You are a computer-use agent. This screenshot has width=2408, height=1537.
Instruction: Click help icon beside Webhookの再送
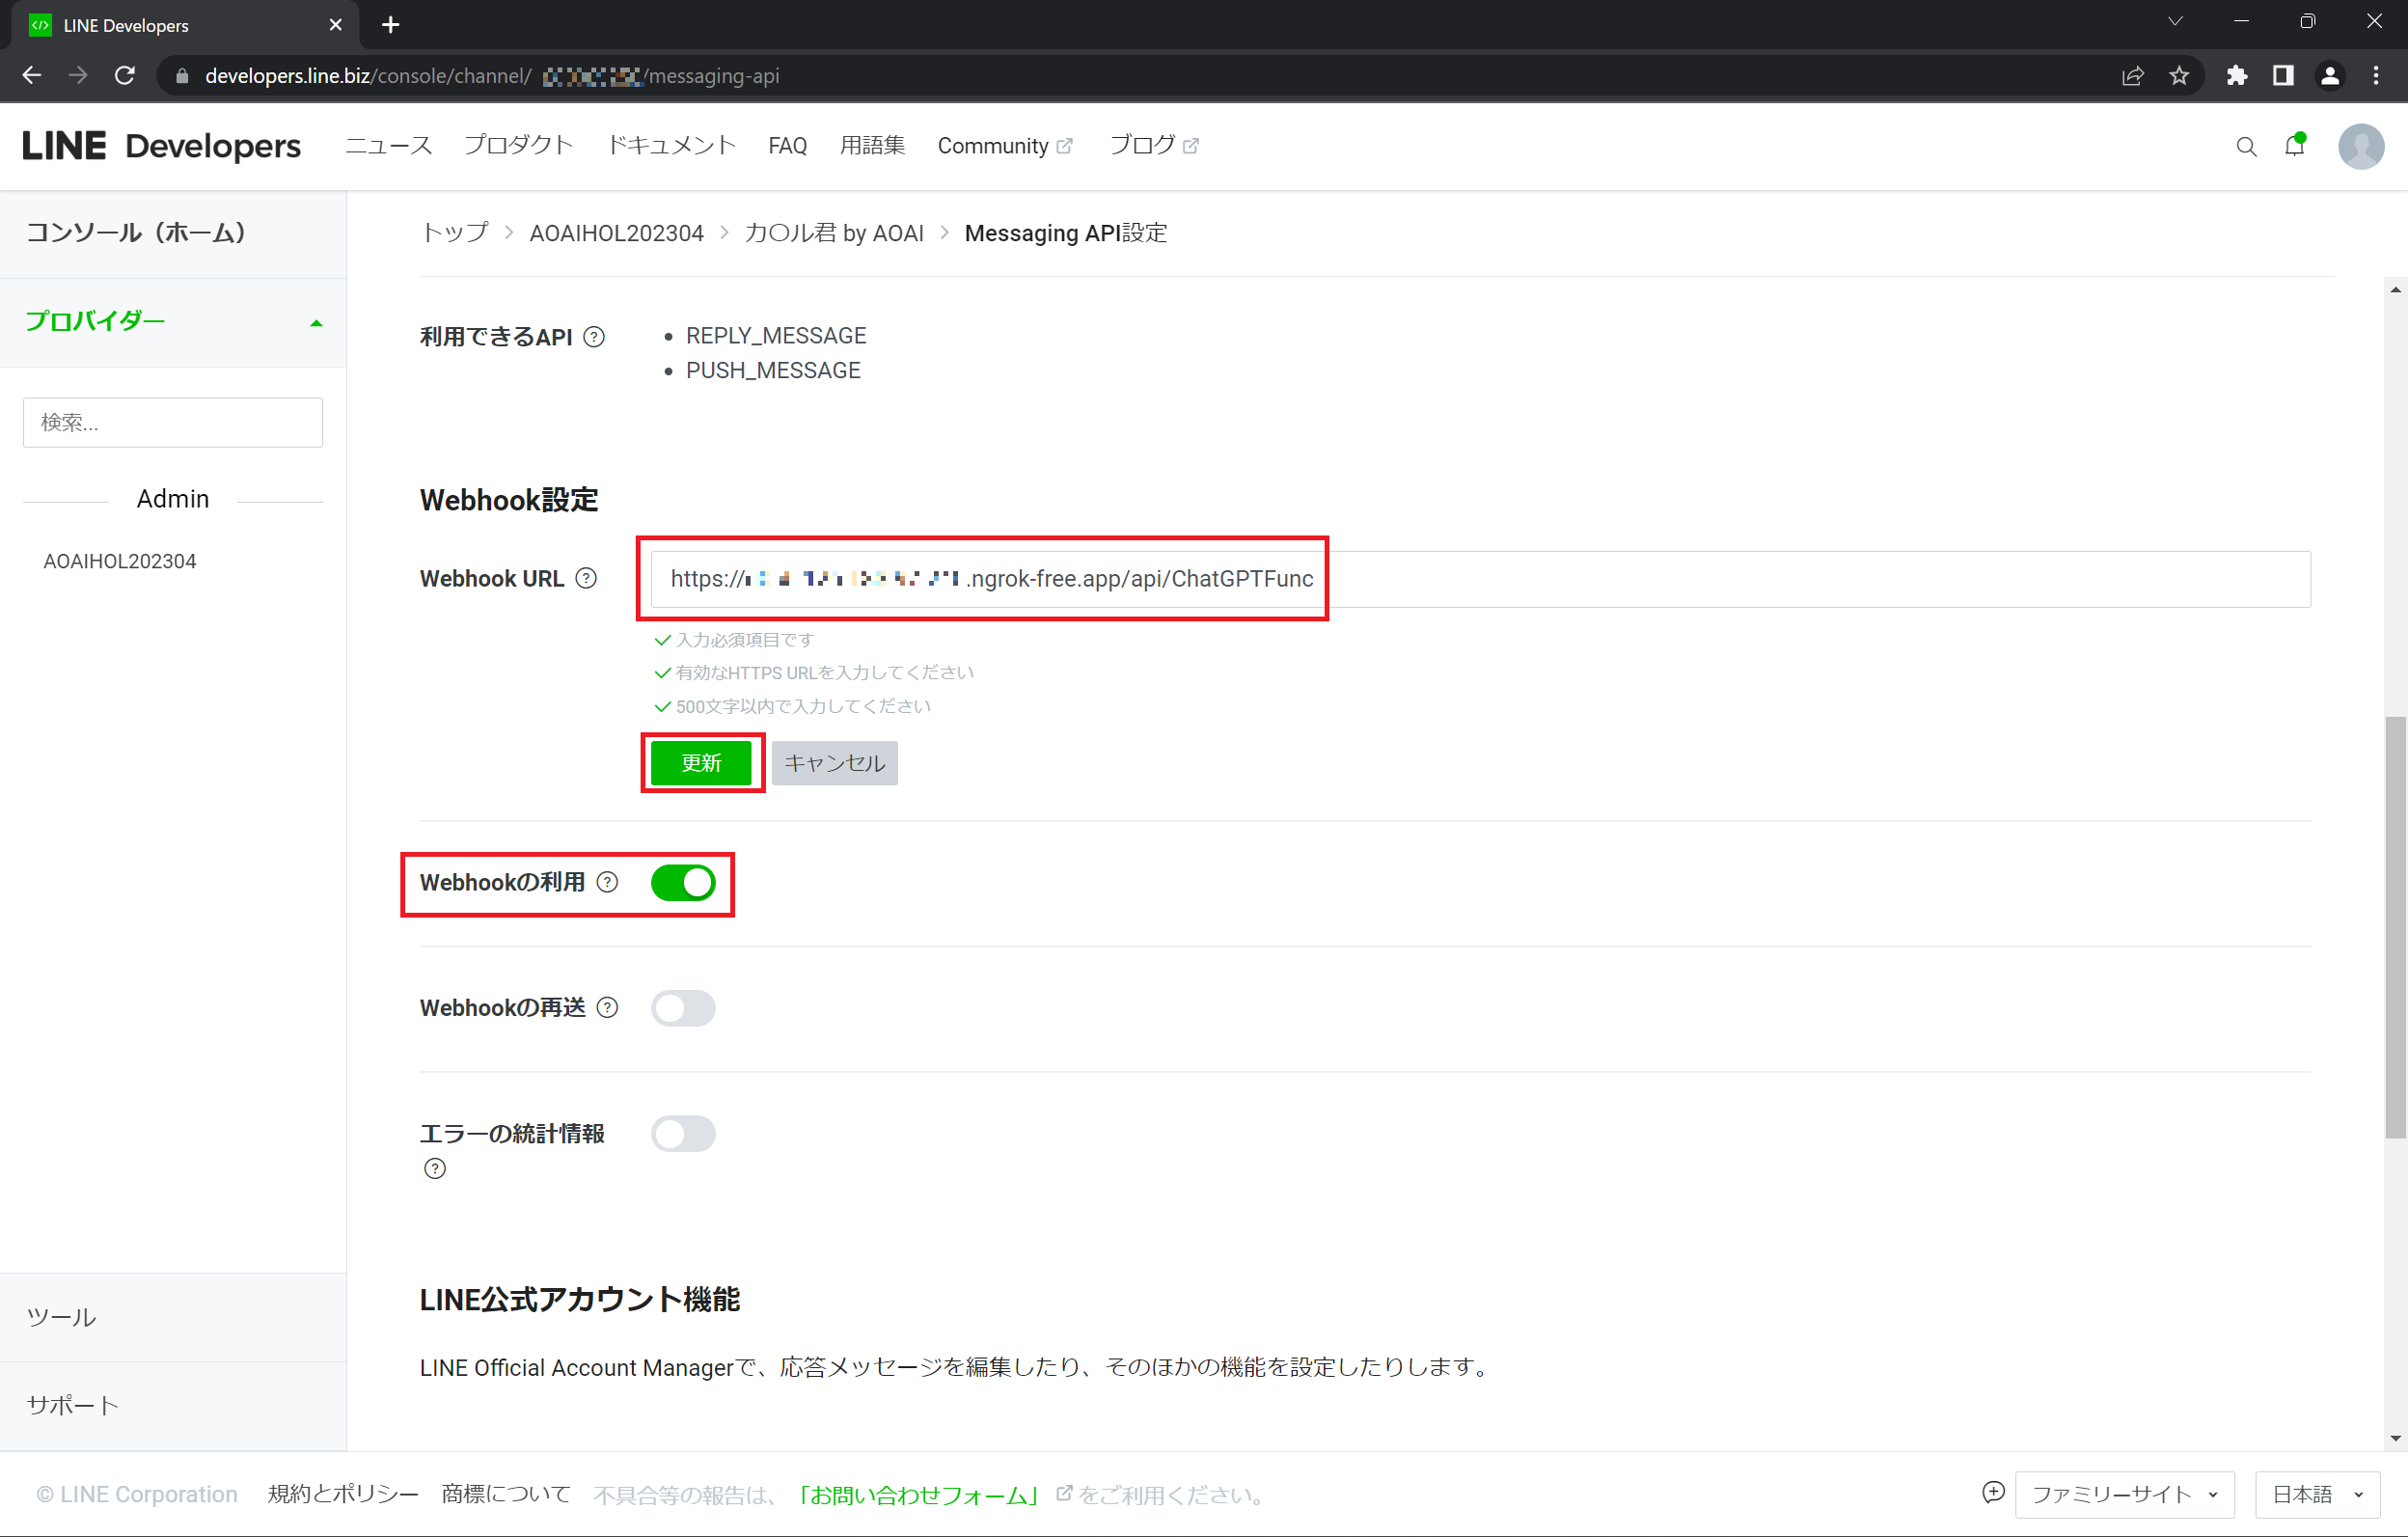coord(607,1008)
